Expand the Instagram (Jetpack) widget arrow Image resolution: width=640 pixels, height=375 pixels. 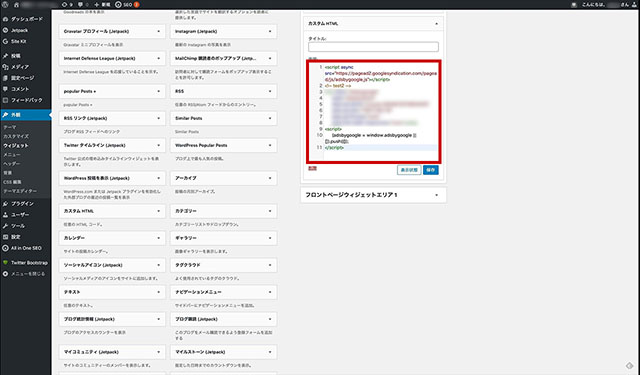point(270,31)
